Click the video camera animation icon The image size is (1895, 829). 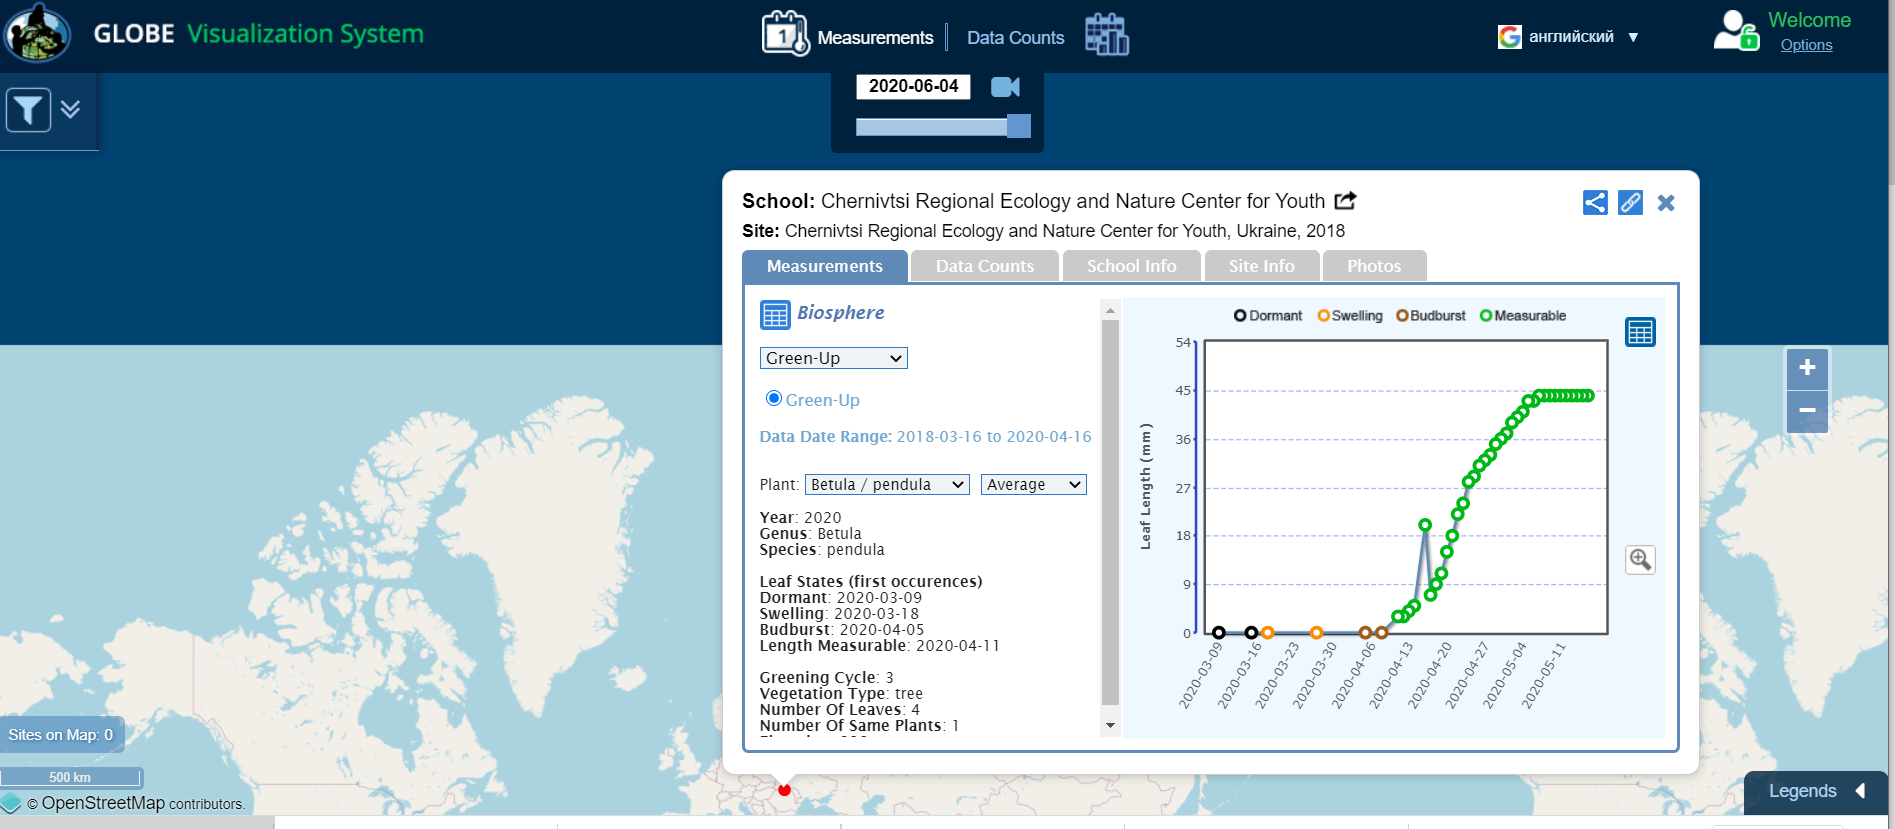(x=1005, y=87)
